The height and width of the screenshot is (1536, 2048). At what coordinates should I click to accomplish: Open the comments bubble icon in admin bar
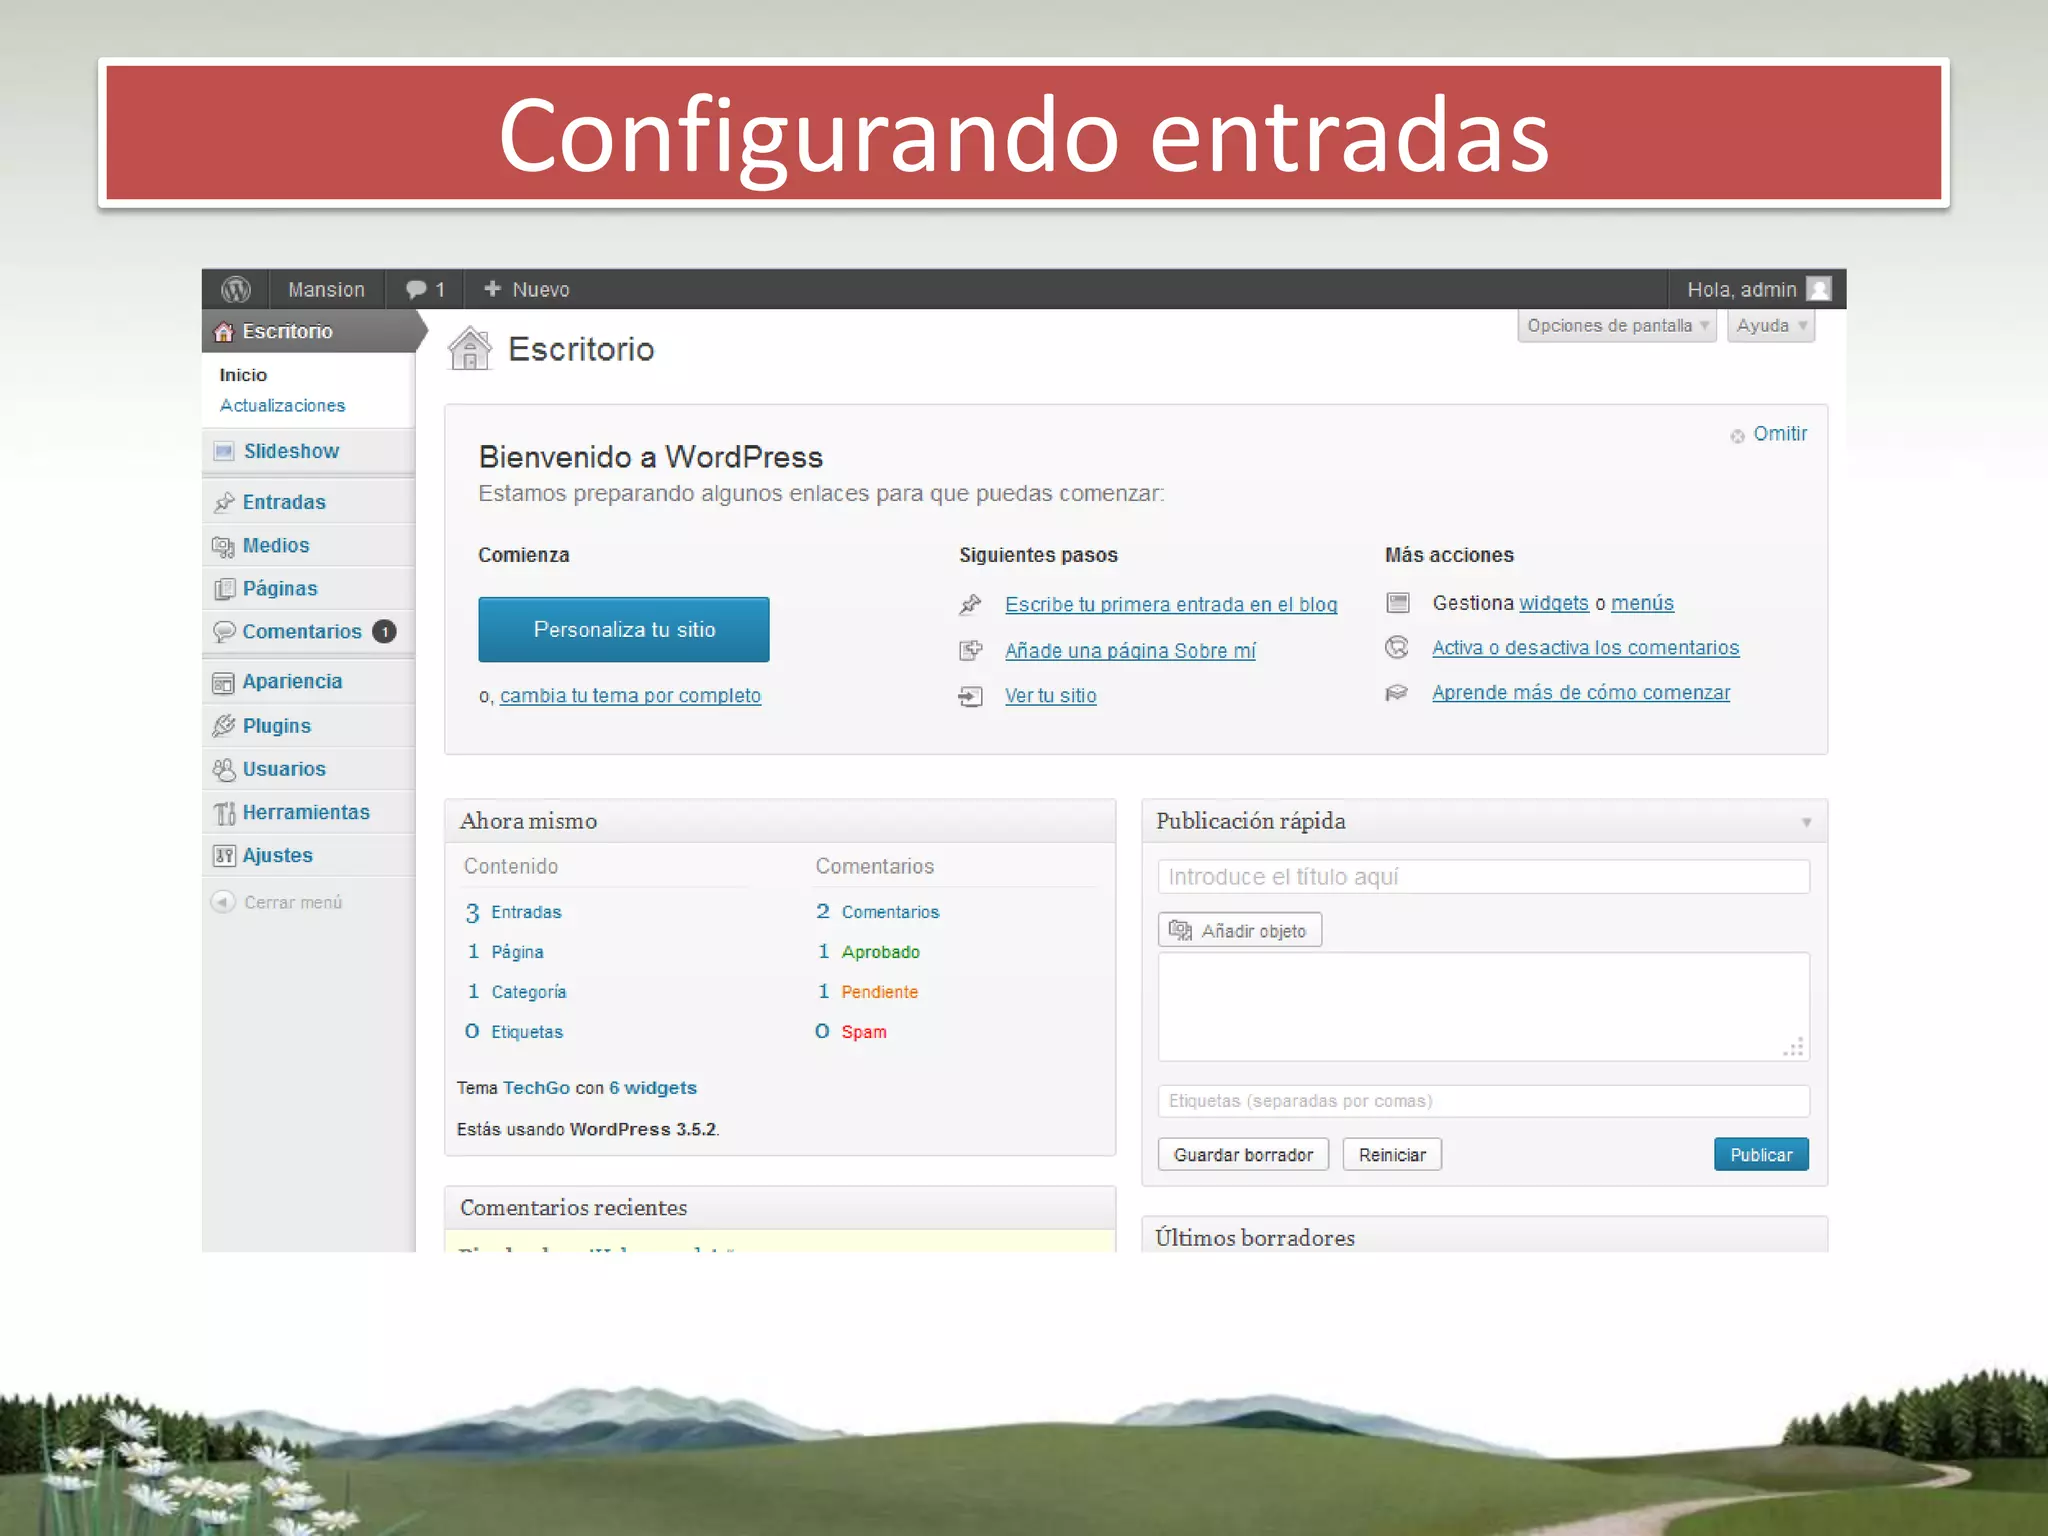(416, 289)
